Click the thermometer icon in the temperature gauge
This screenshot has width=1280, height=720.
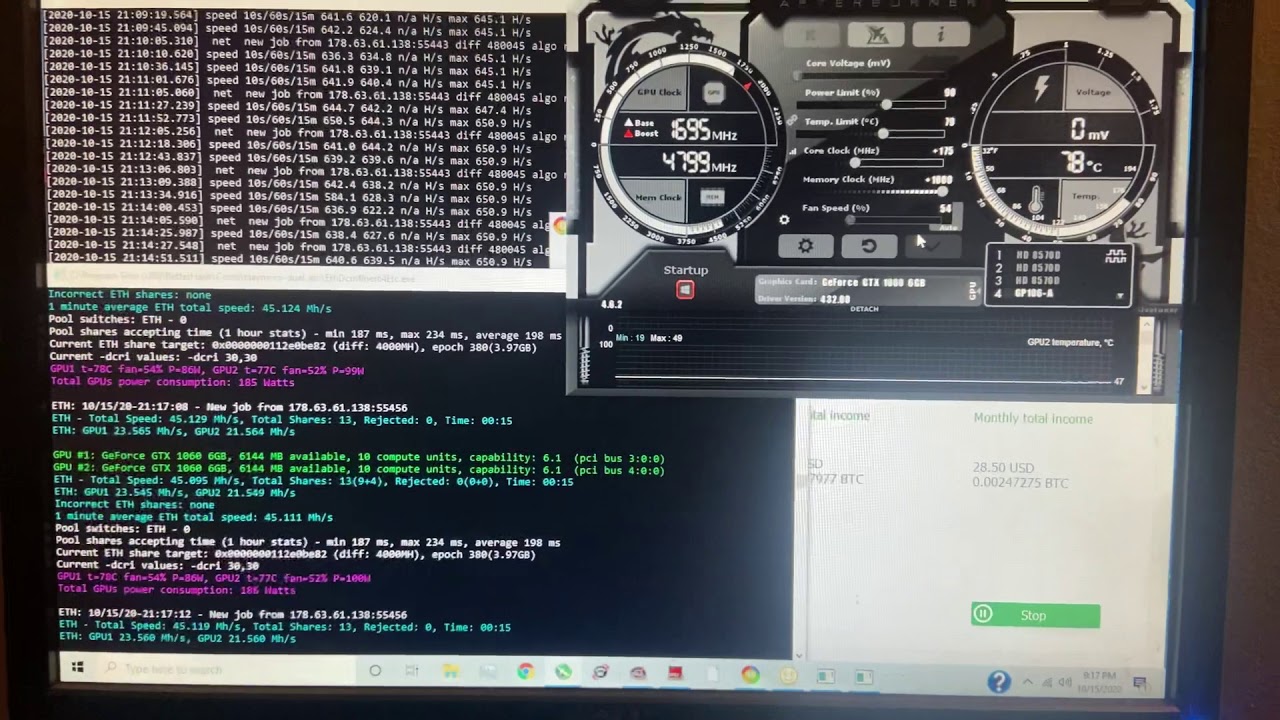coord(1036,201)
